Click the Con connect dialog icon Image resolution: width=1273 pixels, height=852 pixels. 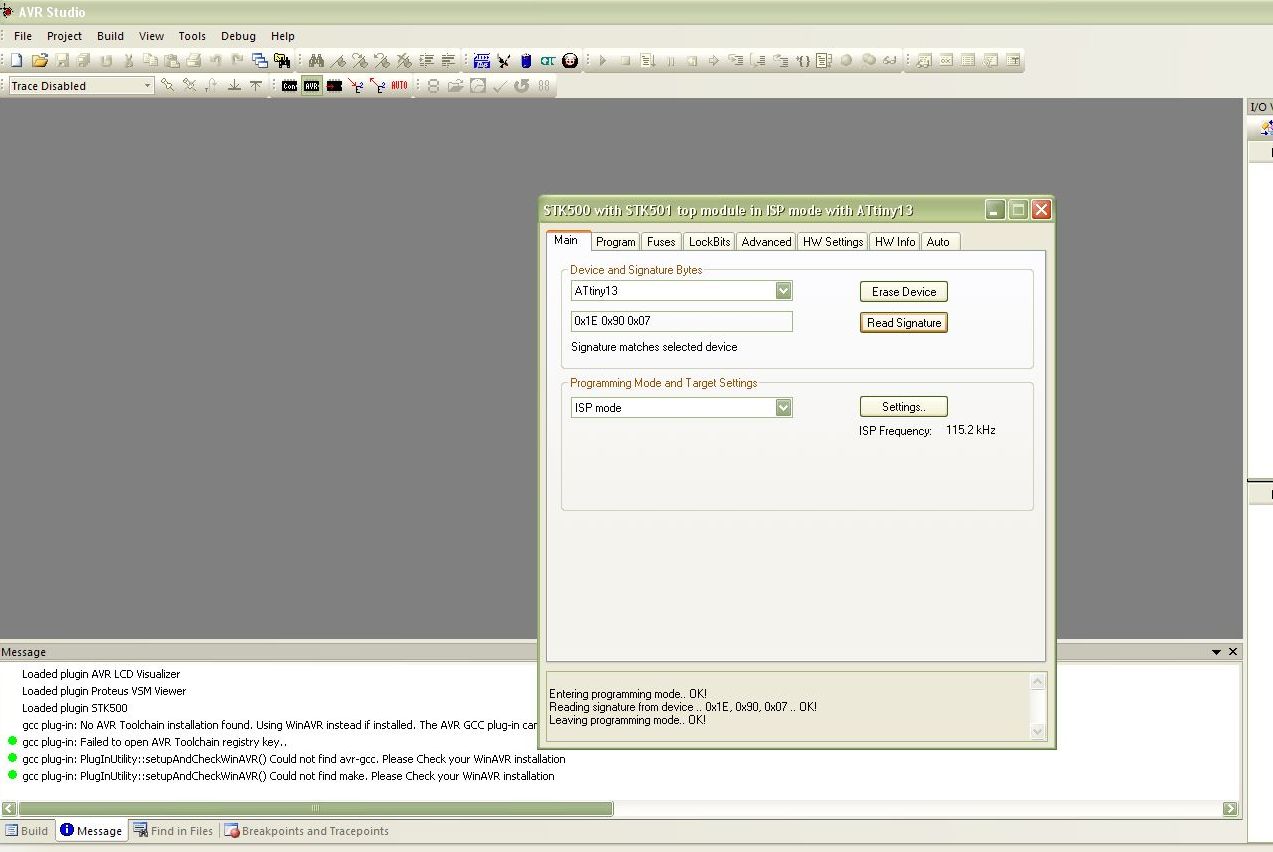[x=289, y=86]
